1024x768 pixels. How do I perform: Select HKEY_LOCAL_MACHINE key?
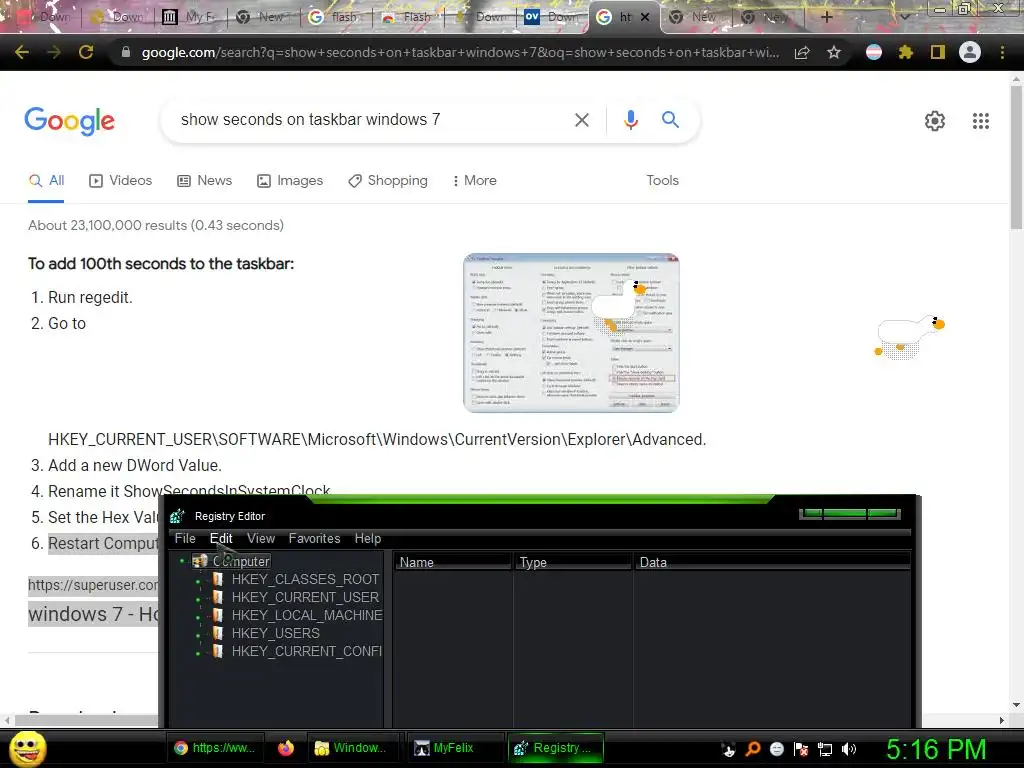306,615
